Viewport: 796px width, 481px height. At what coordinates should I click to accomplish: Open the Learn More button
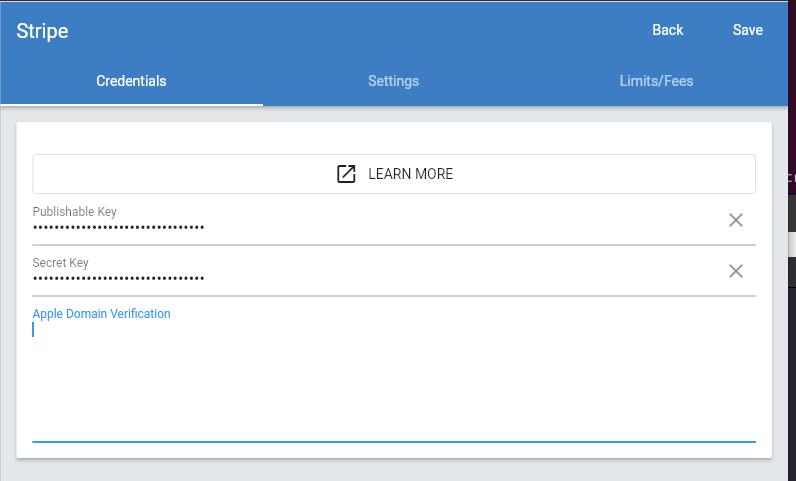(394, 174)
